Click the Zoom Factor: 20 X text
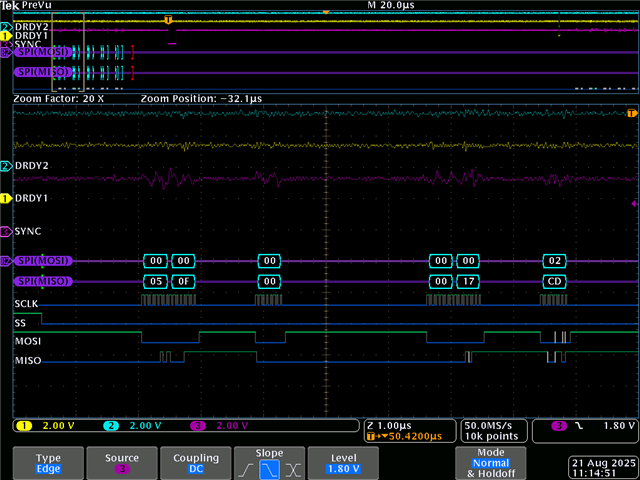 click(59, 99)
